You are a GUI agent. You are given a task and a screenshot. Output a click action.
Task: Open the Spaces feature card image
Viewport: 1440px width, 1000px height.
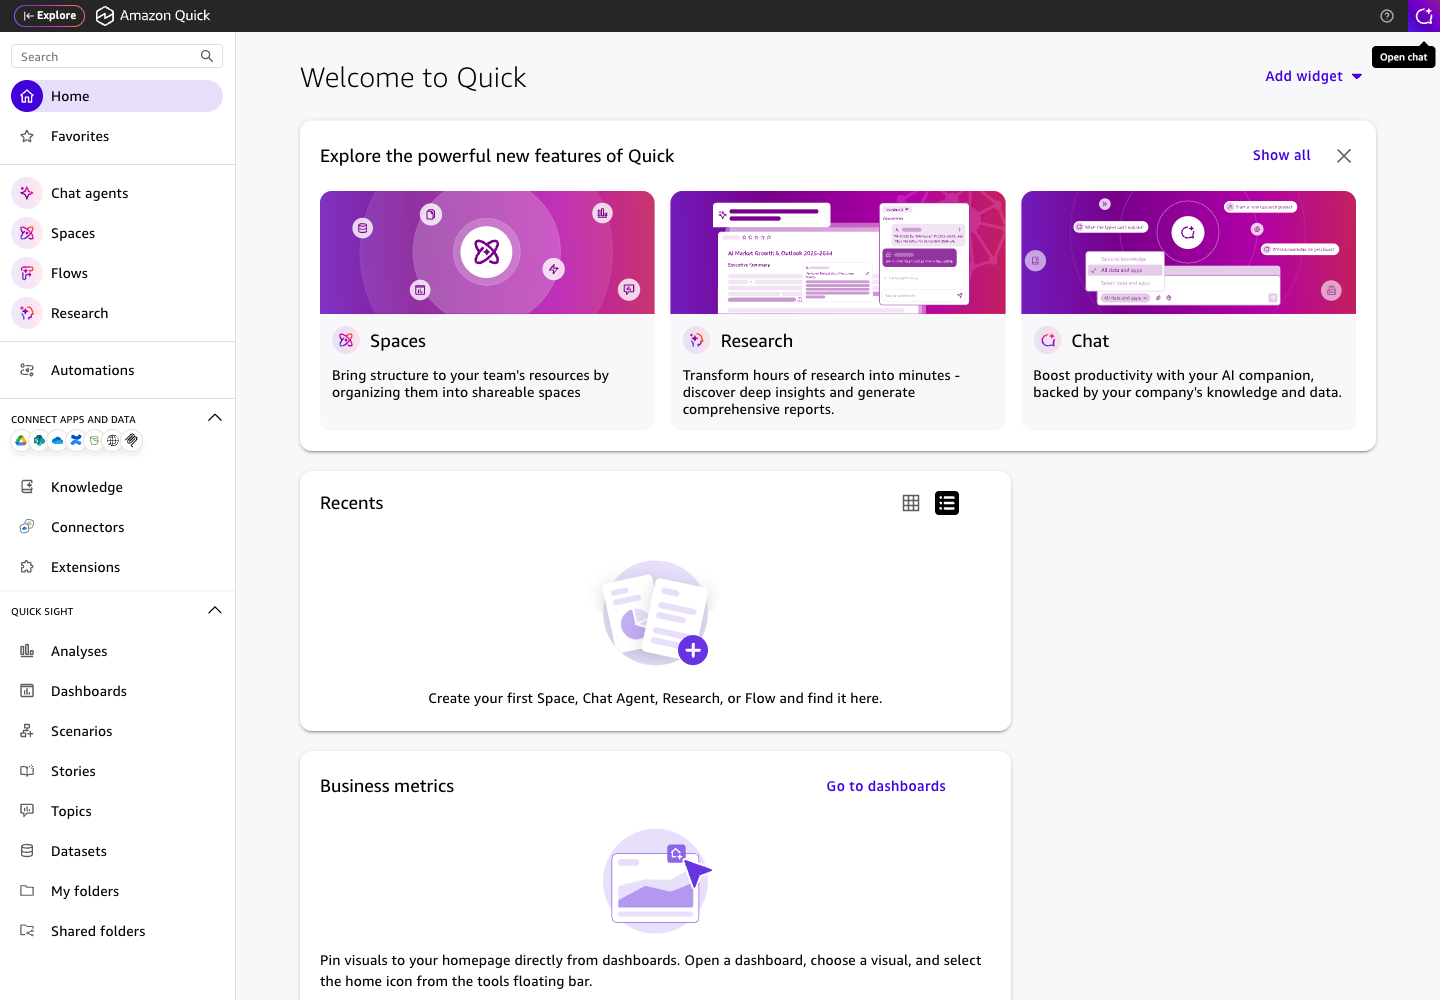tap(487, 252)
